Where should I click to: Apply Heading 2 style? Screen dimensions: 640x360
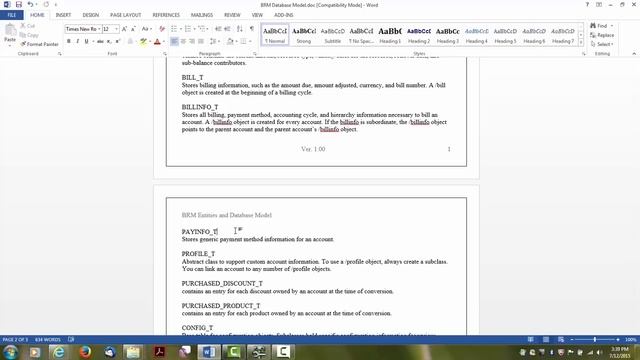point(419,35)
